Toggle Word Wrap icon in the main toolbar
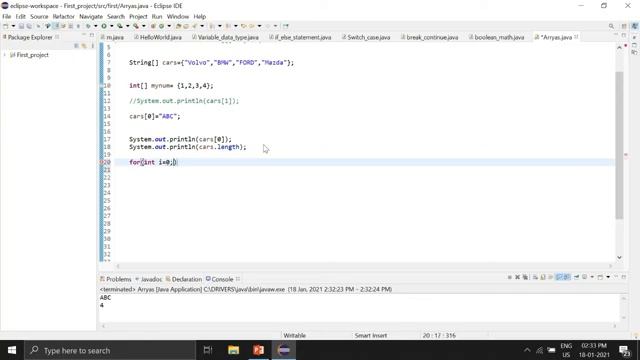The image size is (640, 360). pos(63,26)
